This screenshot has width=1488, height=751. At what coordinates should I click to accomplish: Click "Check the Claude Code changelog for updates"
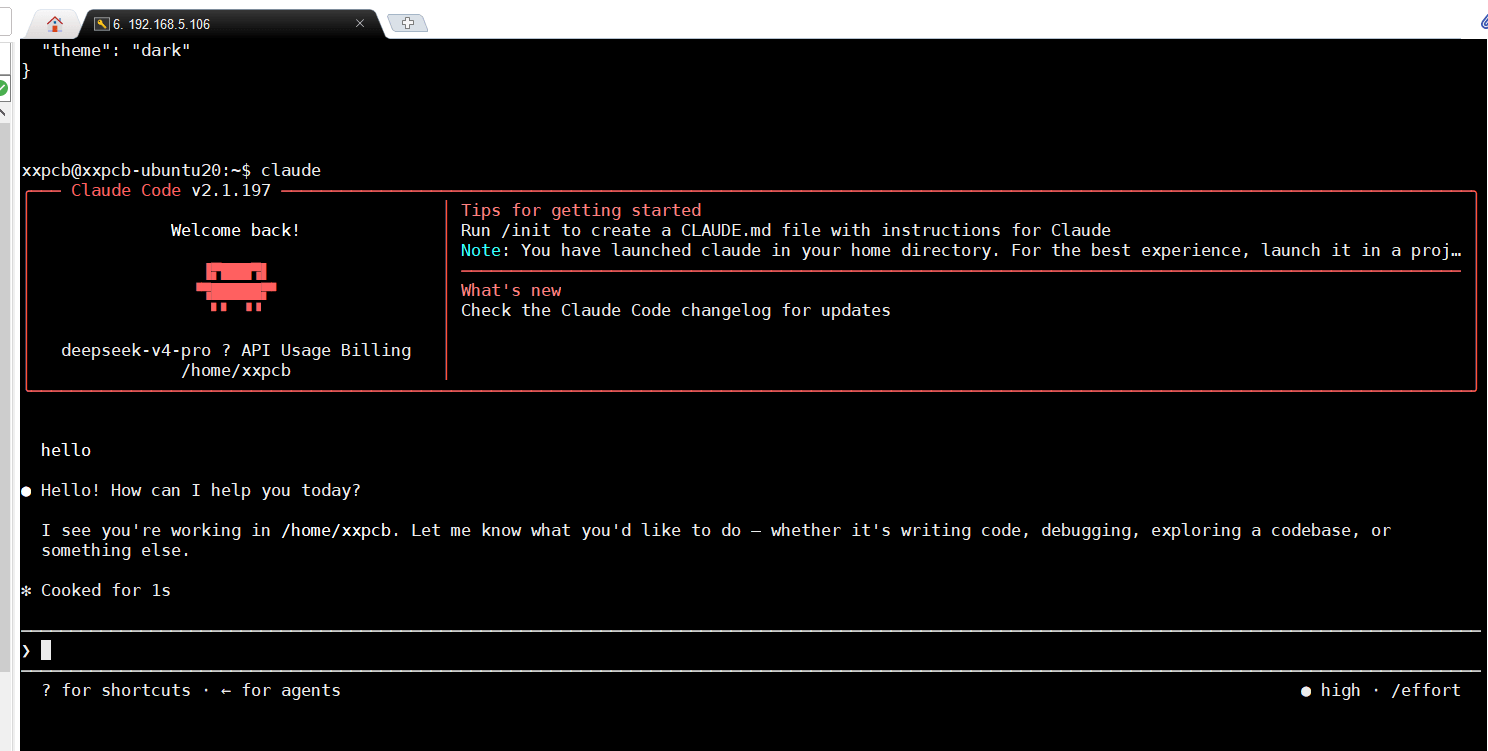point(676,310)
